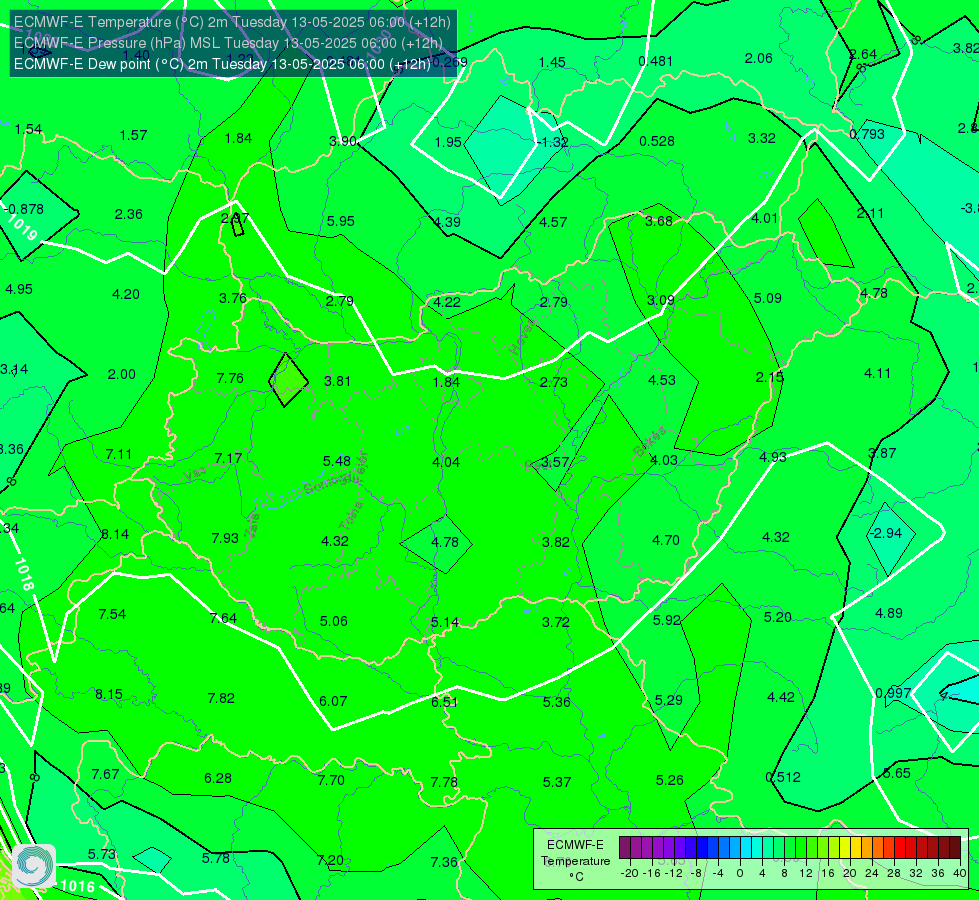Click the 1019 isobar label
The width and height of the screenshot is (979, 900).
(22, 228)
